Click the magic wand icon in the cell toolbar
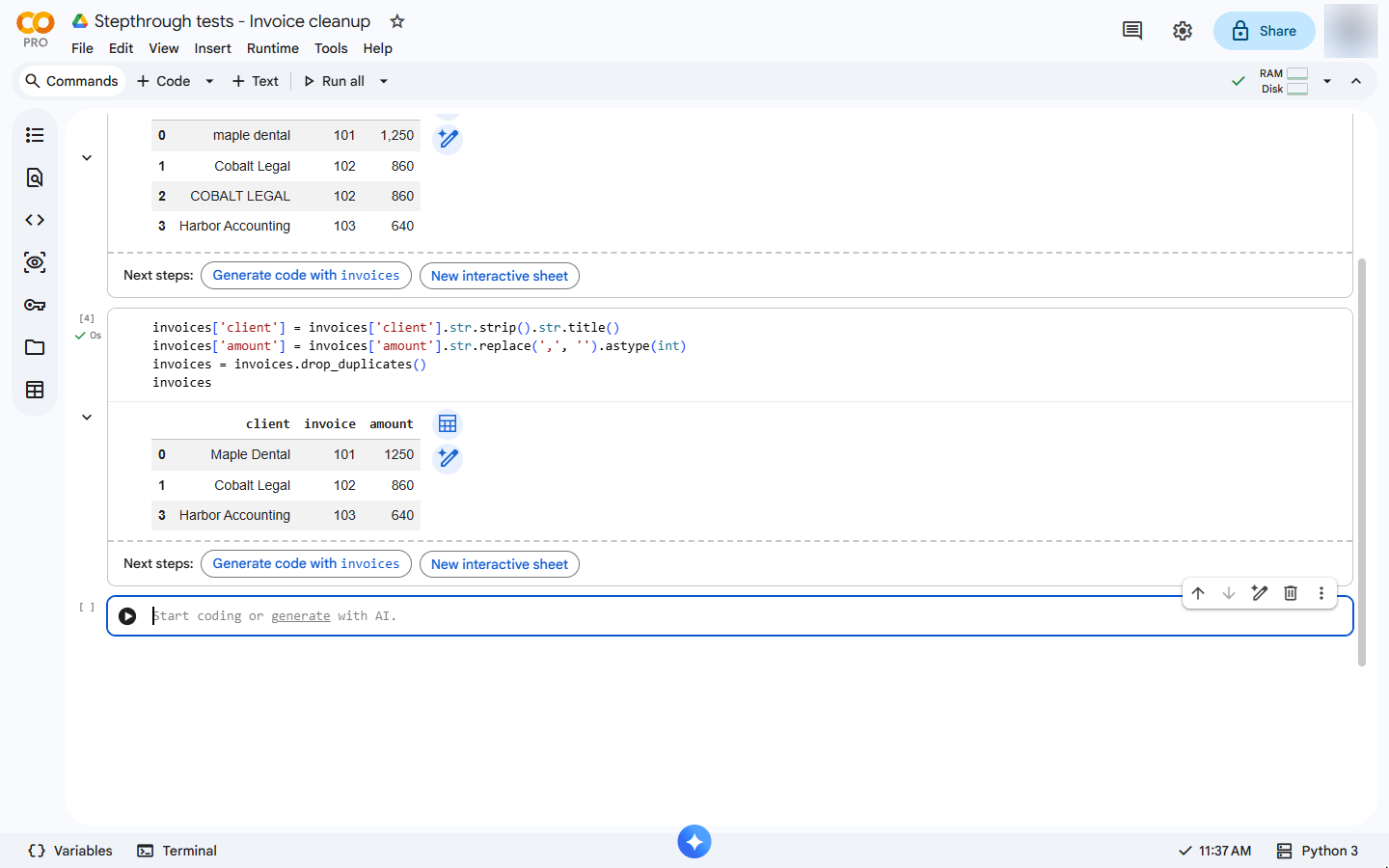1389x868 pixels. [1260, 593]
